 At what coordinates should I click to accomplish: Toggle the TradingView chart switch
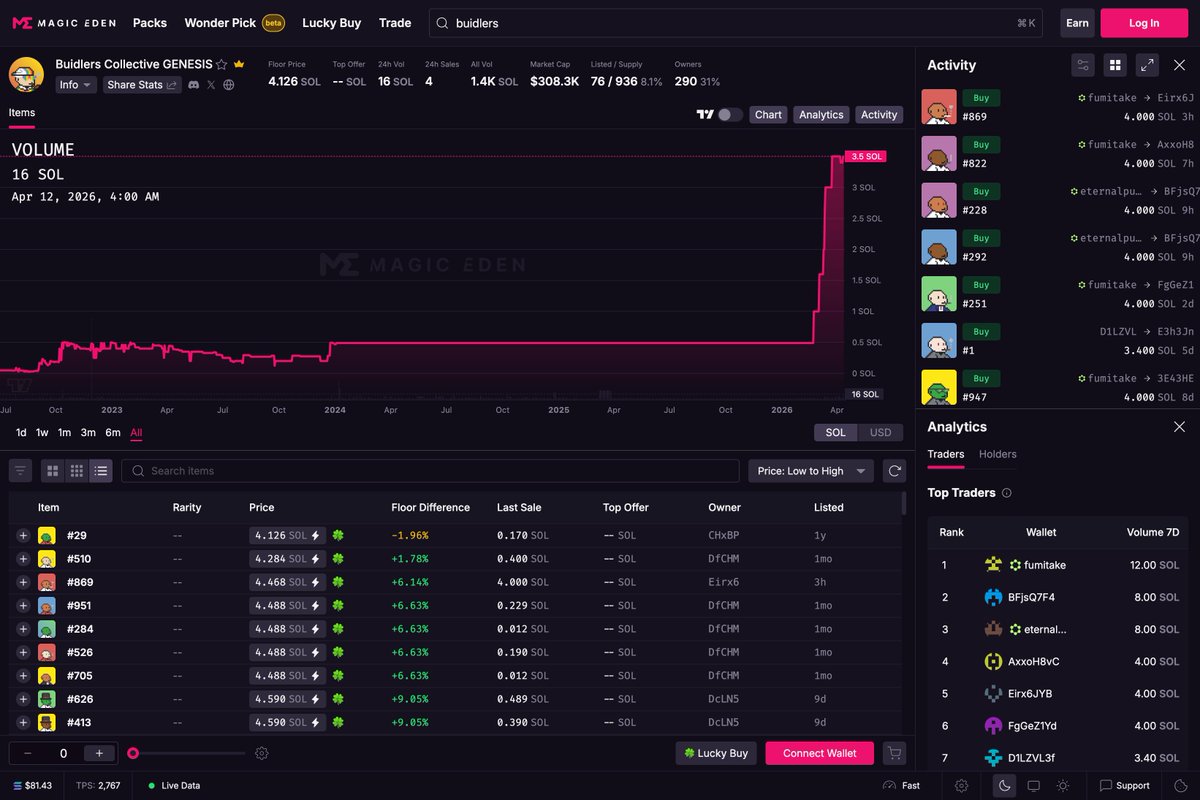[x=730, y=115]
